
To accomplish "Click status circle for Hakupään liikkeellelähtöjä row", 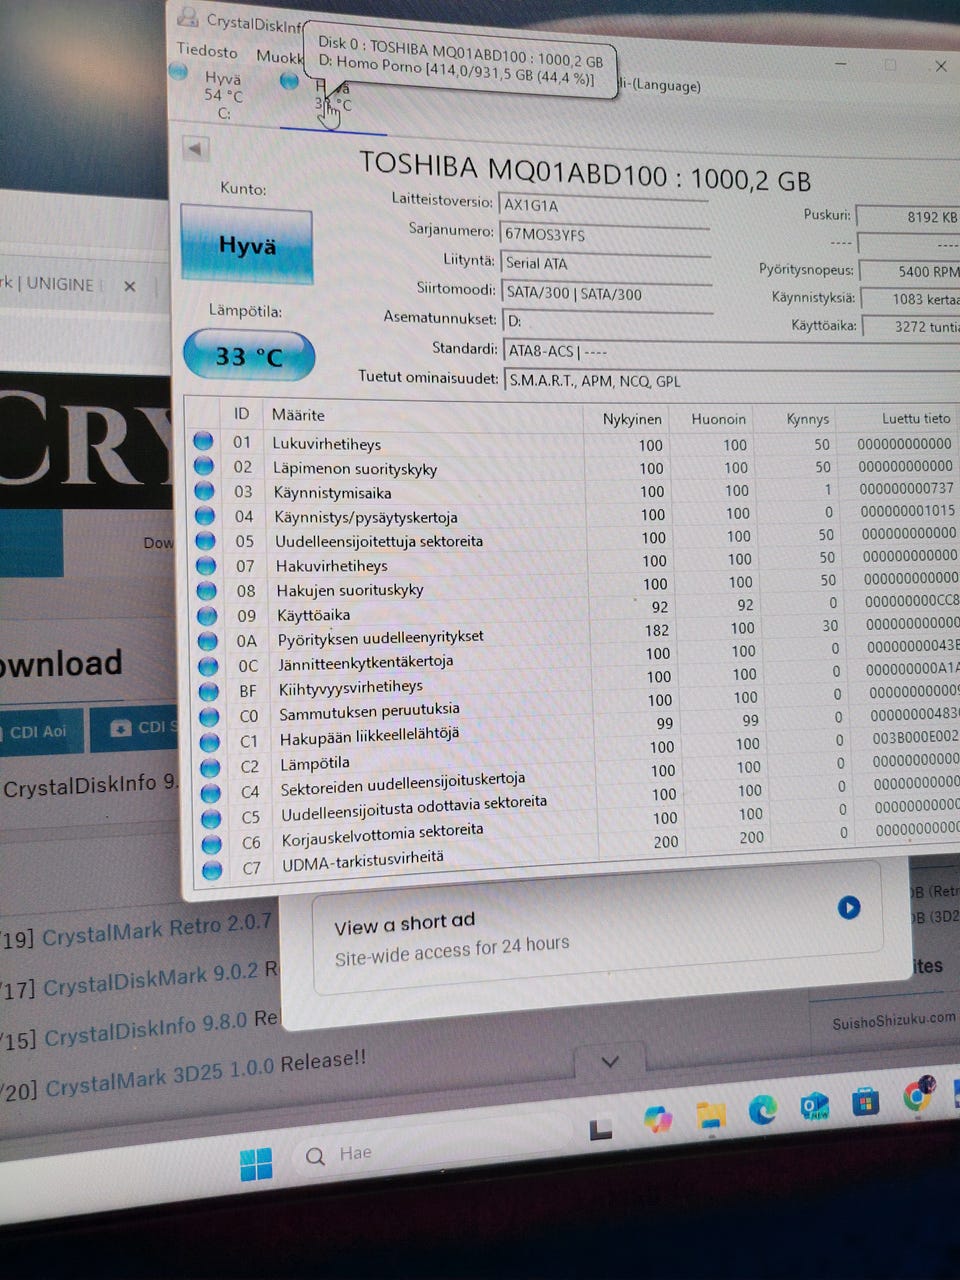I will [209, 742].
